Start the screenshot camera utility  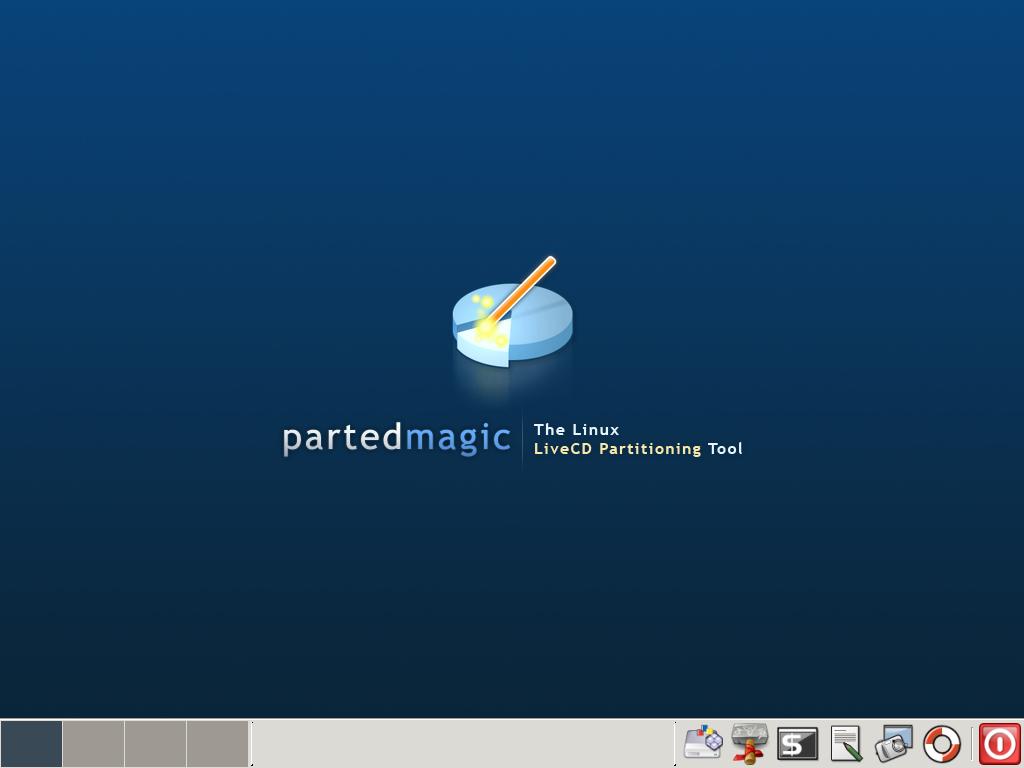tap(894, 743)
